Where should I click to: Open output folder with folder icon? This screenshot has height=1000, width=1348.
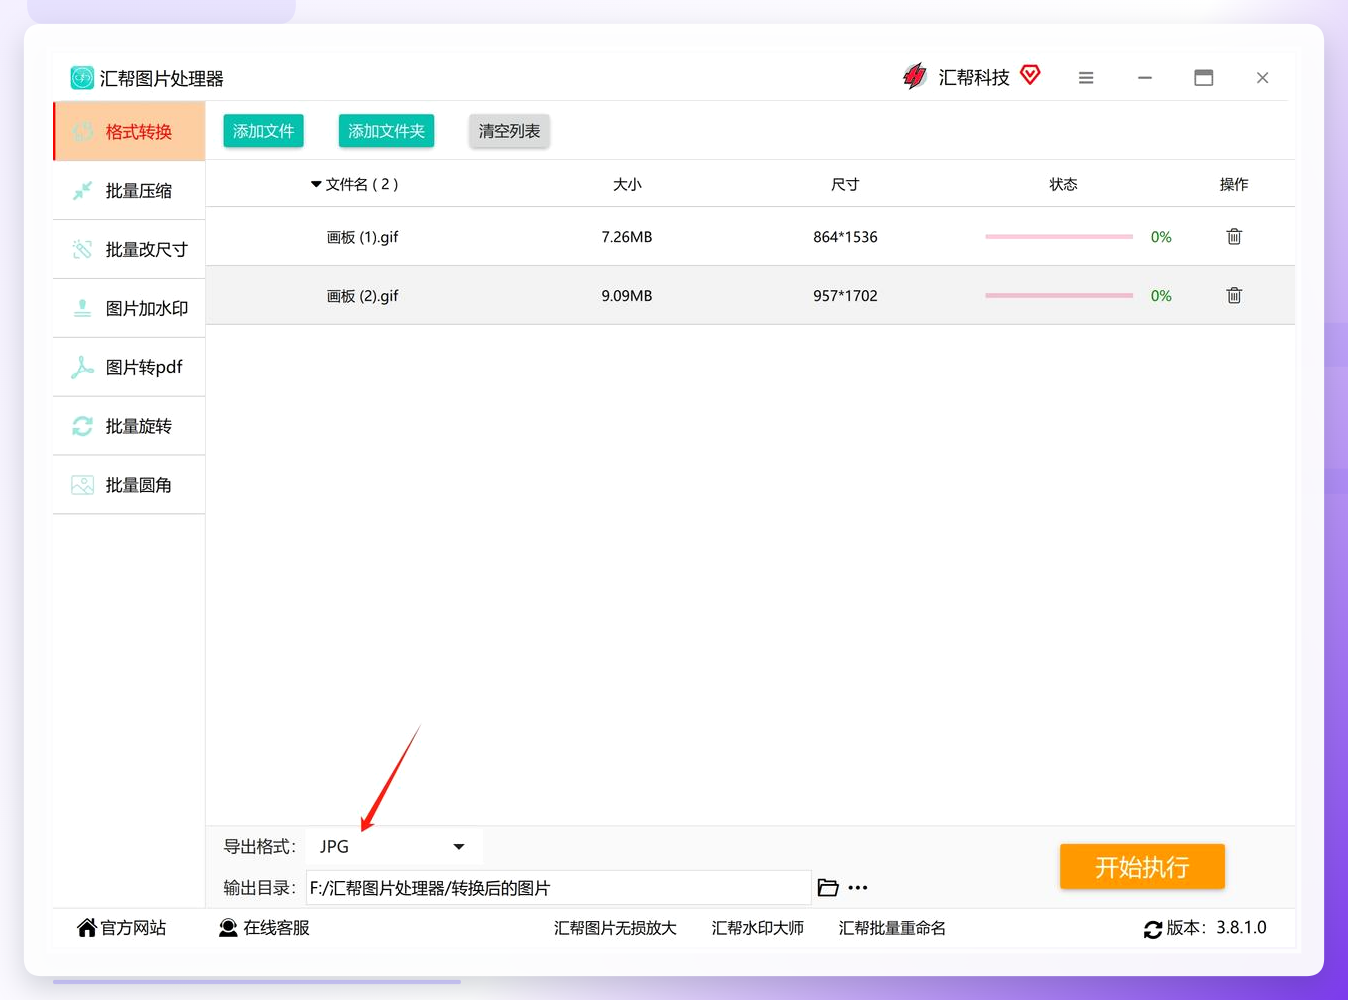(x=828, y=888)
